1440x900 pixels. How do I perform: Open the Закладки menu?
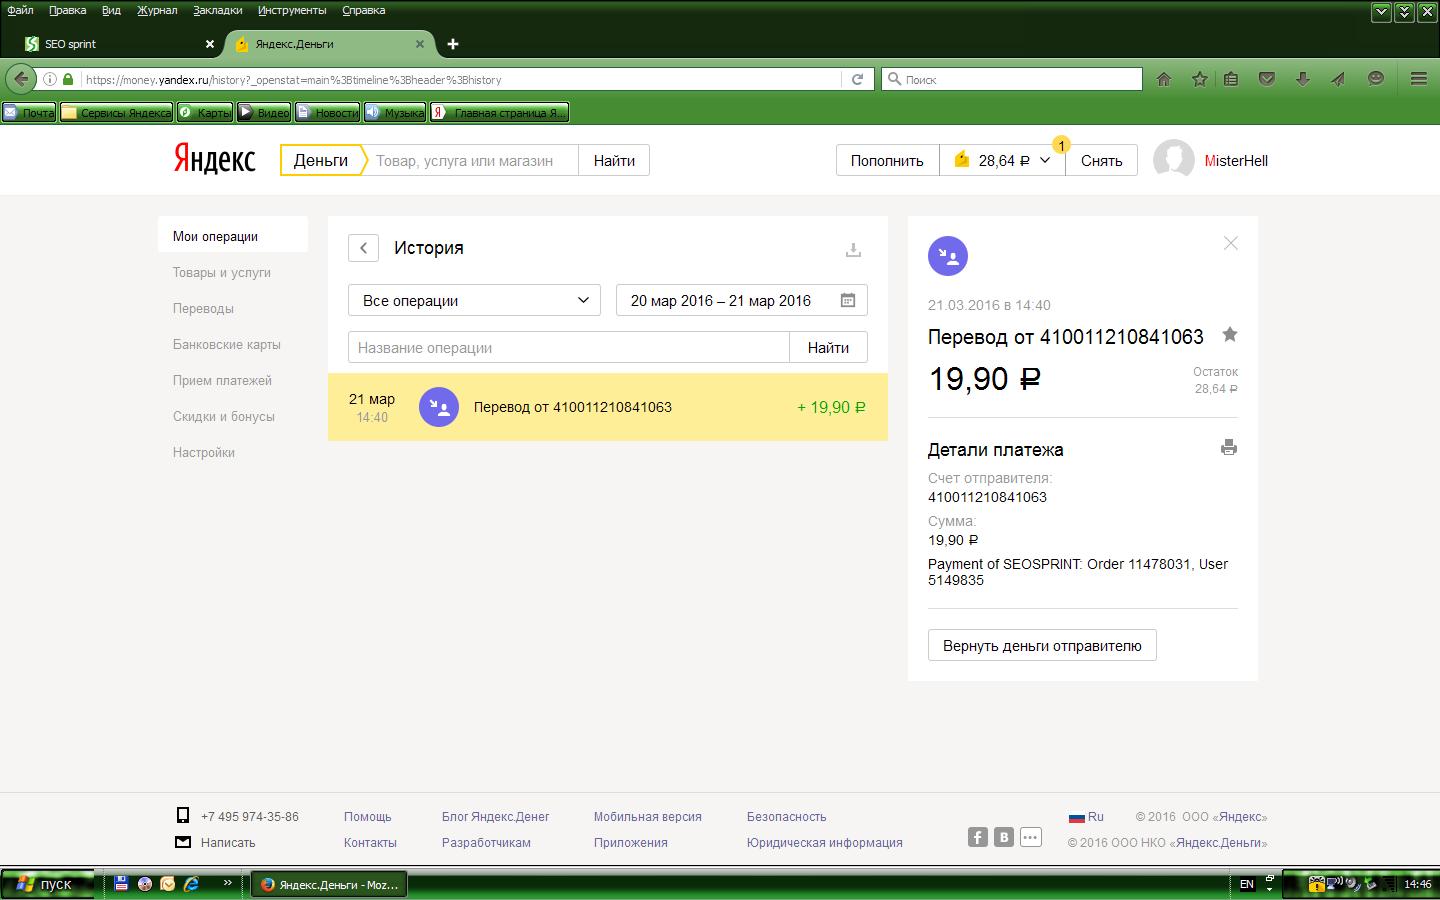[218, 10]
